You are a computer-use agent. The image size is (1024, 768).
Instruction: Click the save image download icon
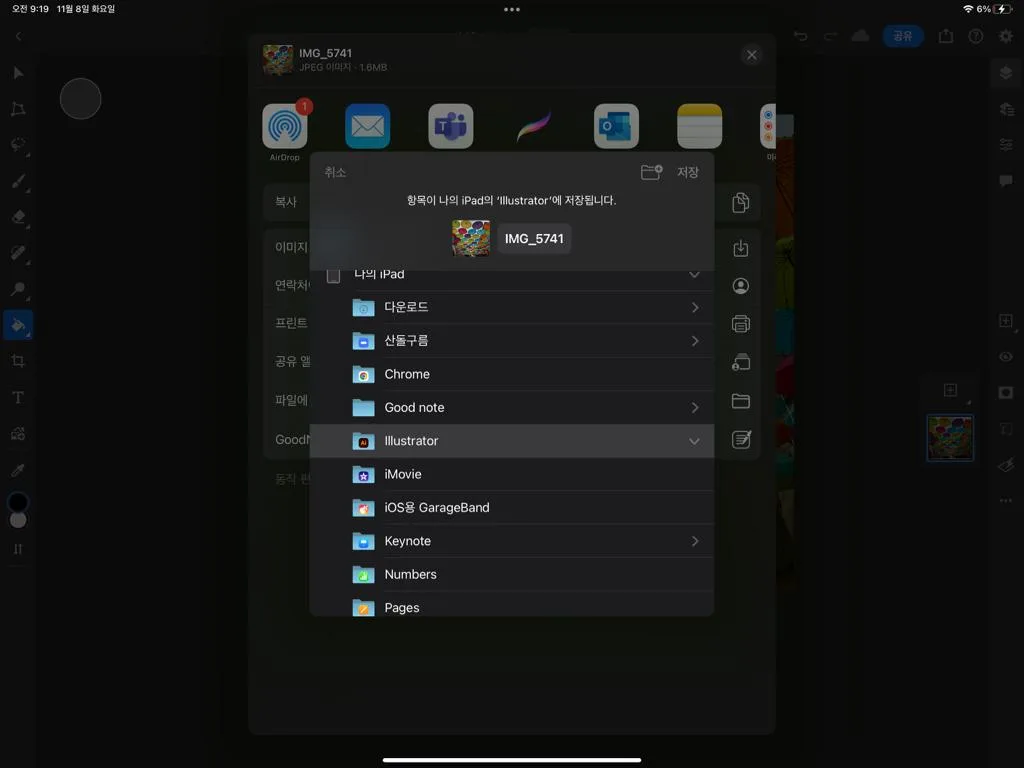pos(741,248)
